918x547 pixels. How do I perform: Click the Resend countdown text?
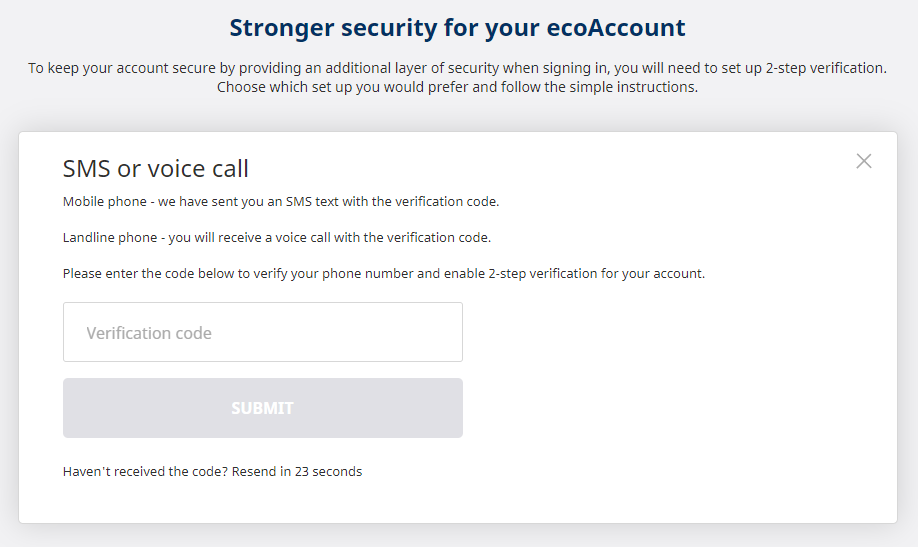pos(297,471)
